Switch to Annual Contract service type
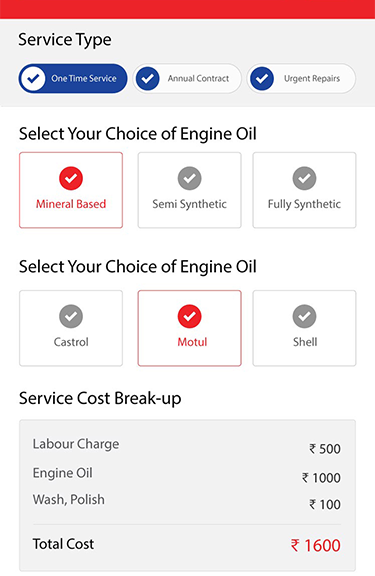 [187, 79]
